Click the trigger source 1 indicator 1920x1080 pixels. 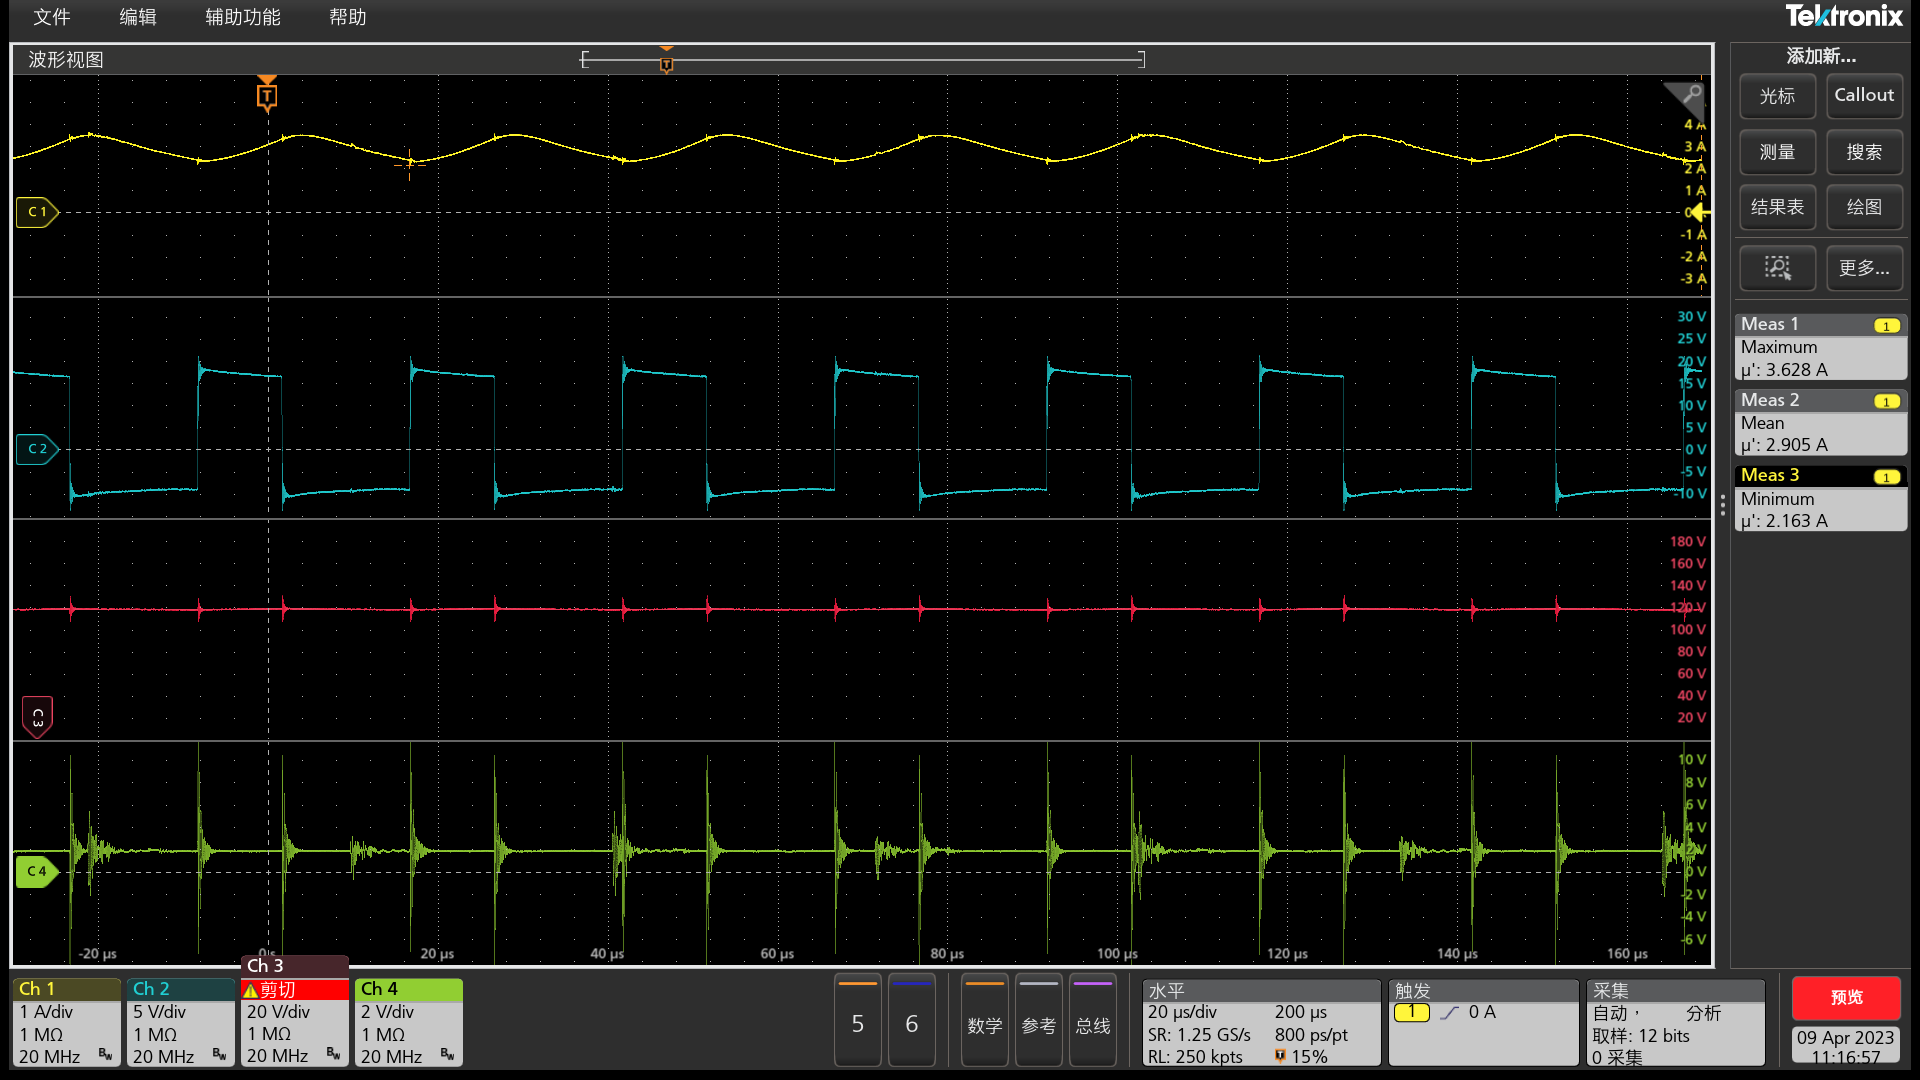[1412, 1012]
